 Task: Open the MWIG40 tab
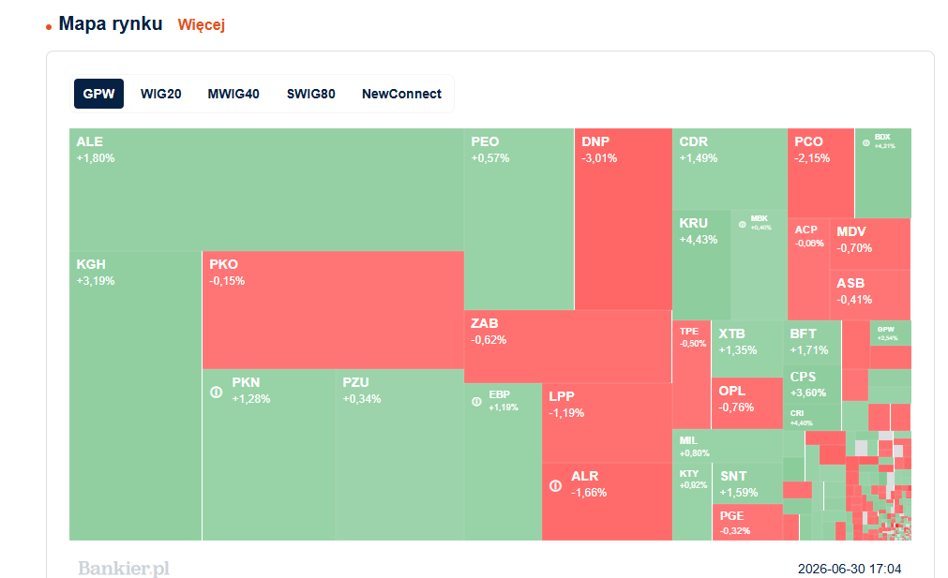(233, 94)
